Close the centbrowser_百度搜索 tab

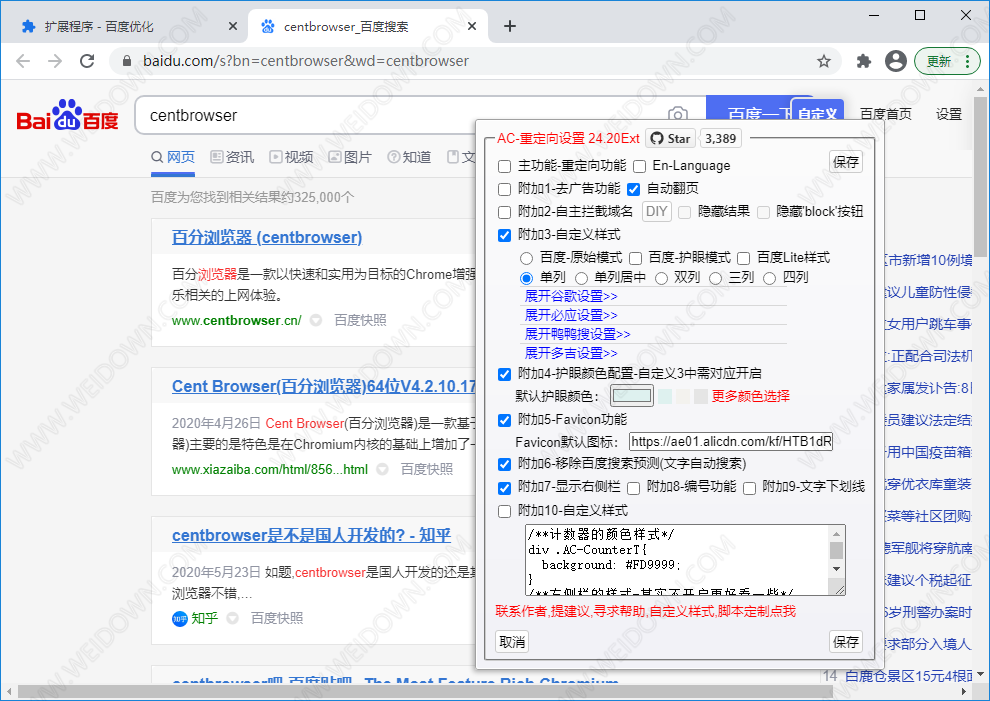point(472,26)
